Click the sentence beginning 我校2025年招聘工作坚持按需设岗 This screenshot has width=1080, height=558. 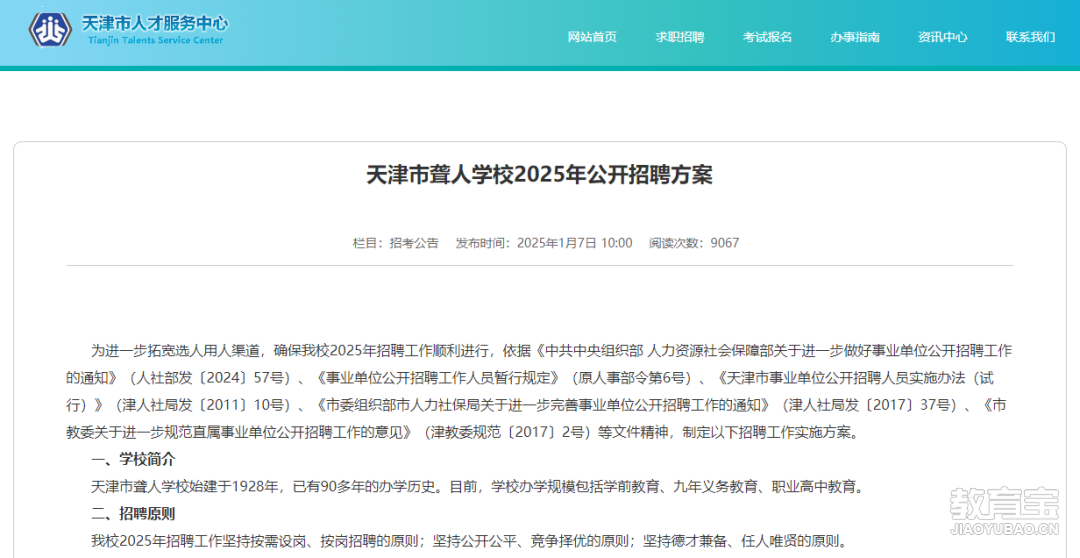point(468,541)
